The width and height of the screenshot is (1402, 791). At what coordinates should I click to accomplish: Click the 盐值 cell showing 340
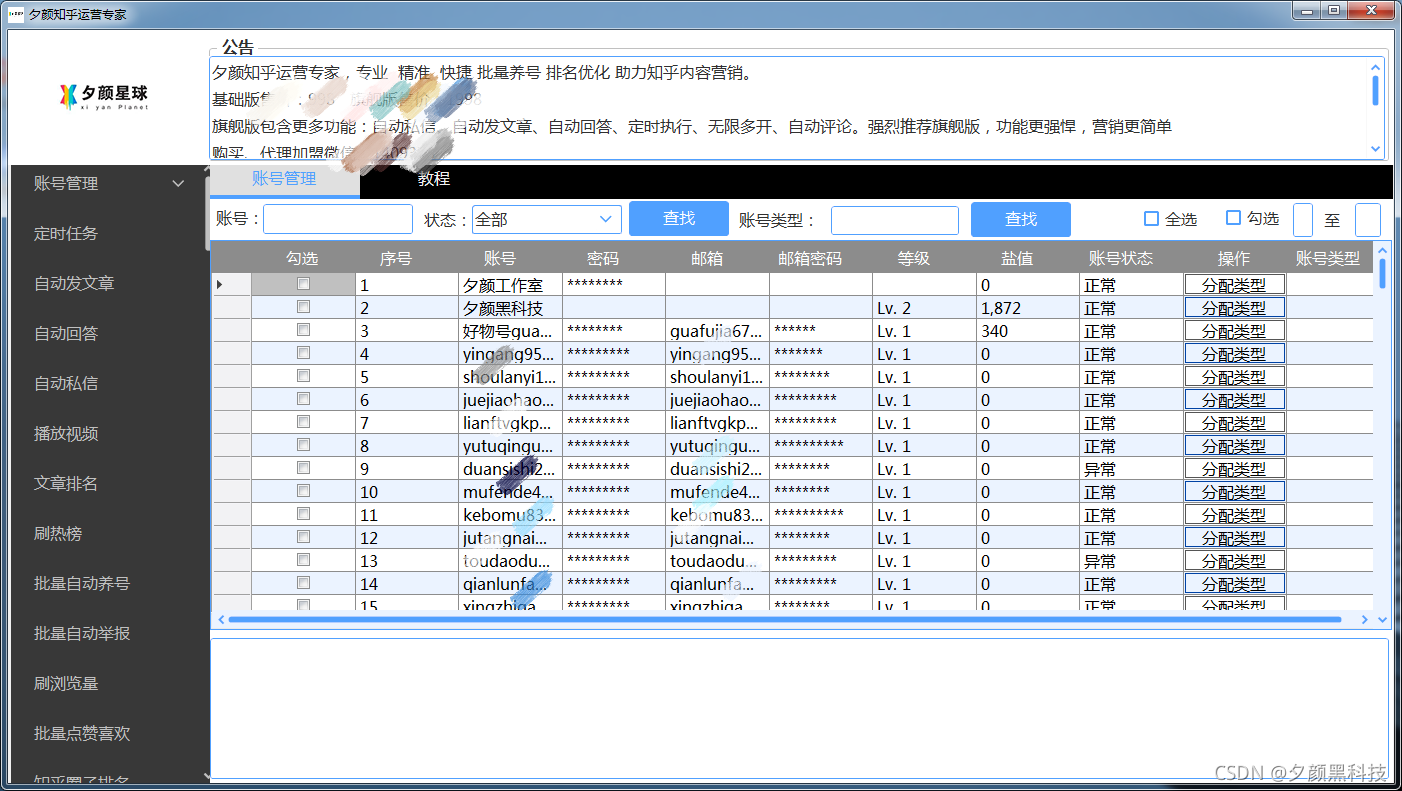(1028, 330)
